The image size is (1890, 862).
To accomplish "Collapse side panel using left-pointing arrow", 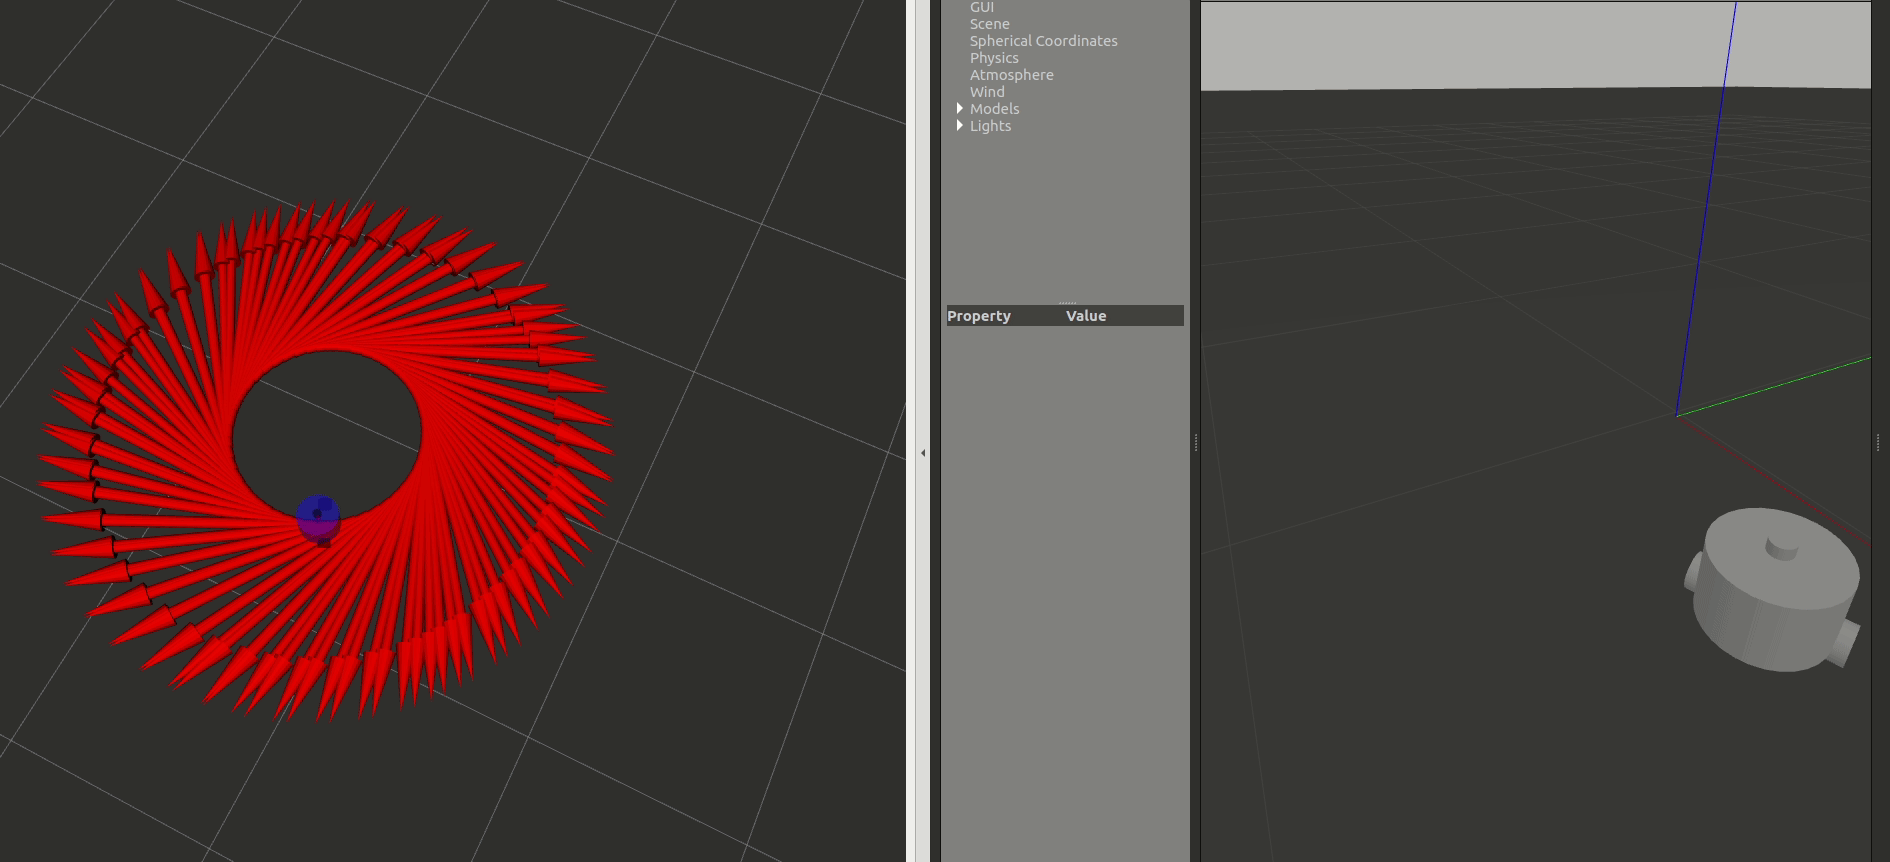I will 923,453.
